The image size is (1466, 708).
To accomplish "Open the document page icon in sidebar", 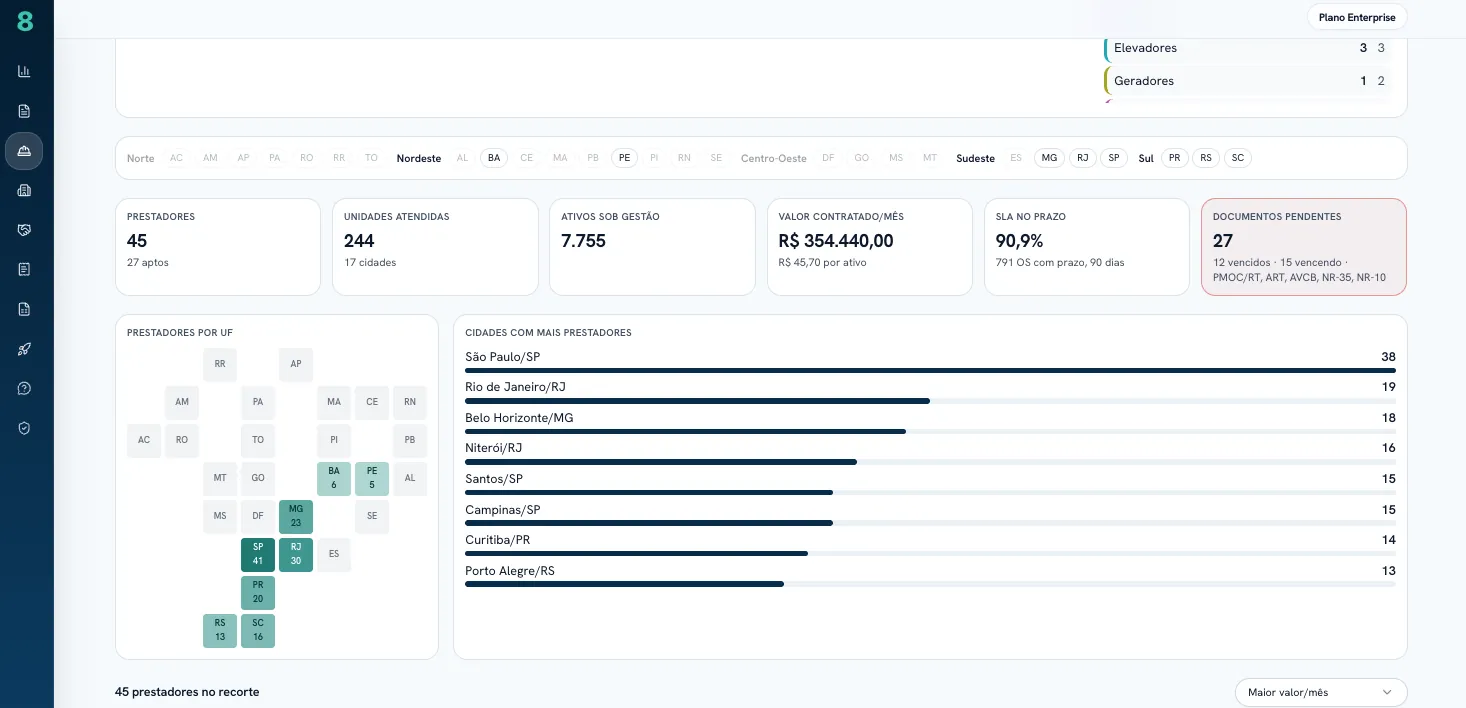I will [24, 111].
